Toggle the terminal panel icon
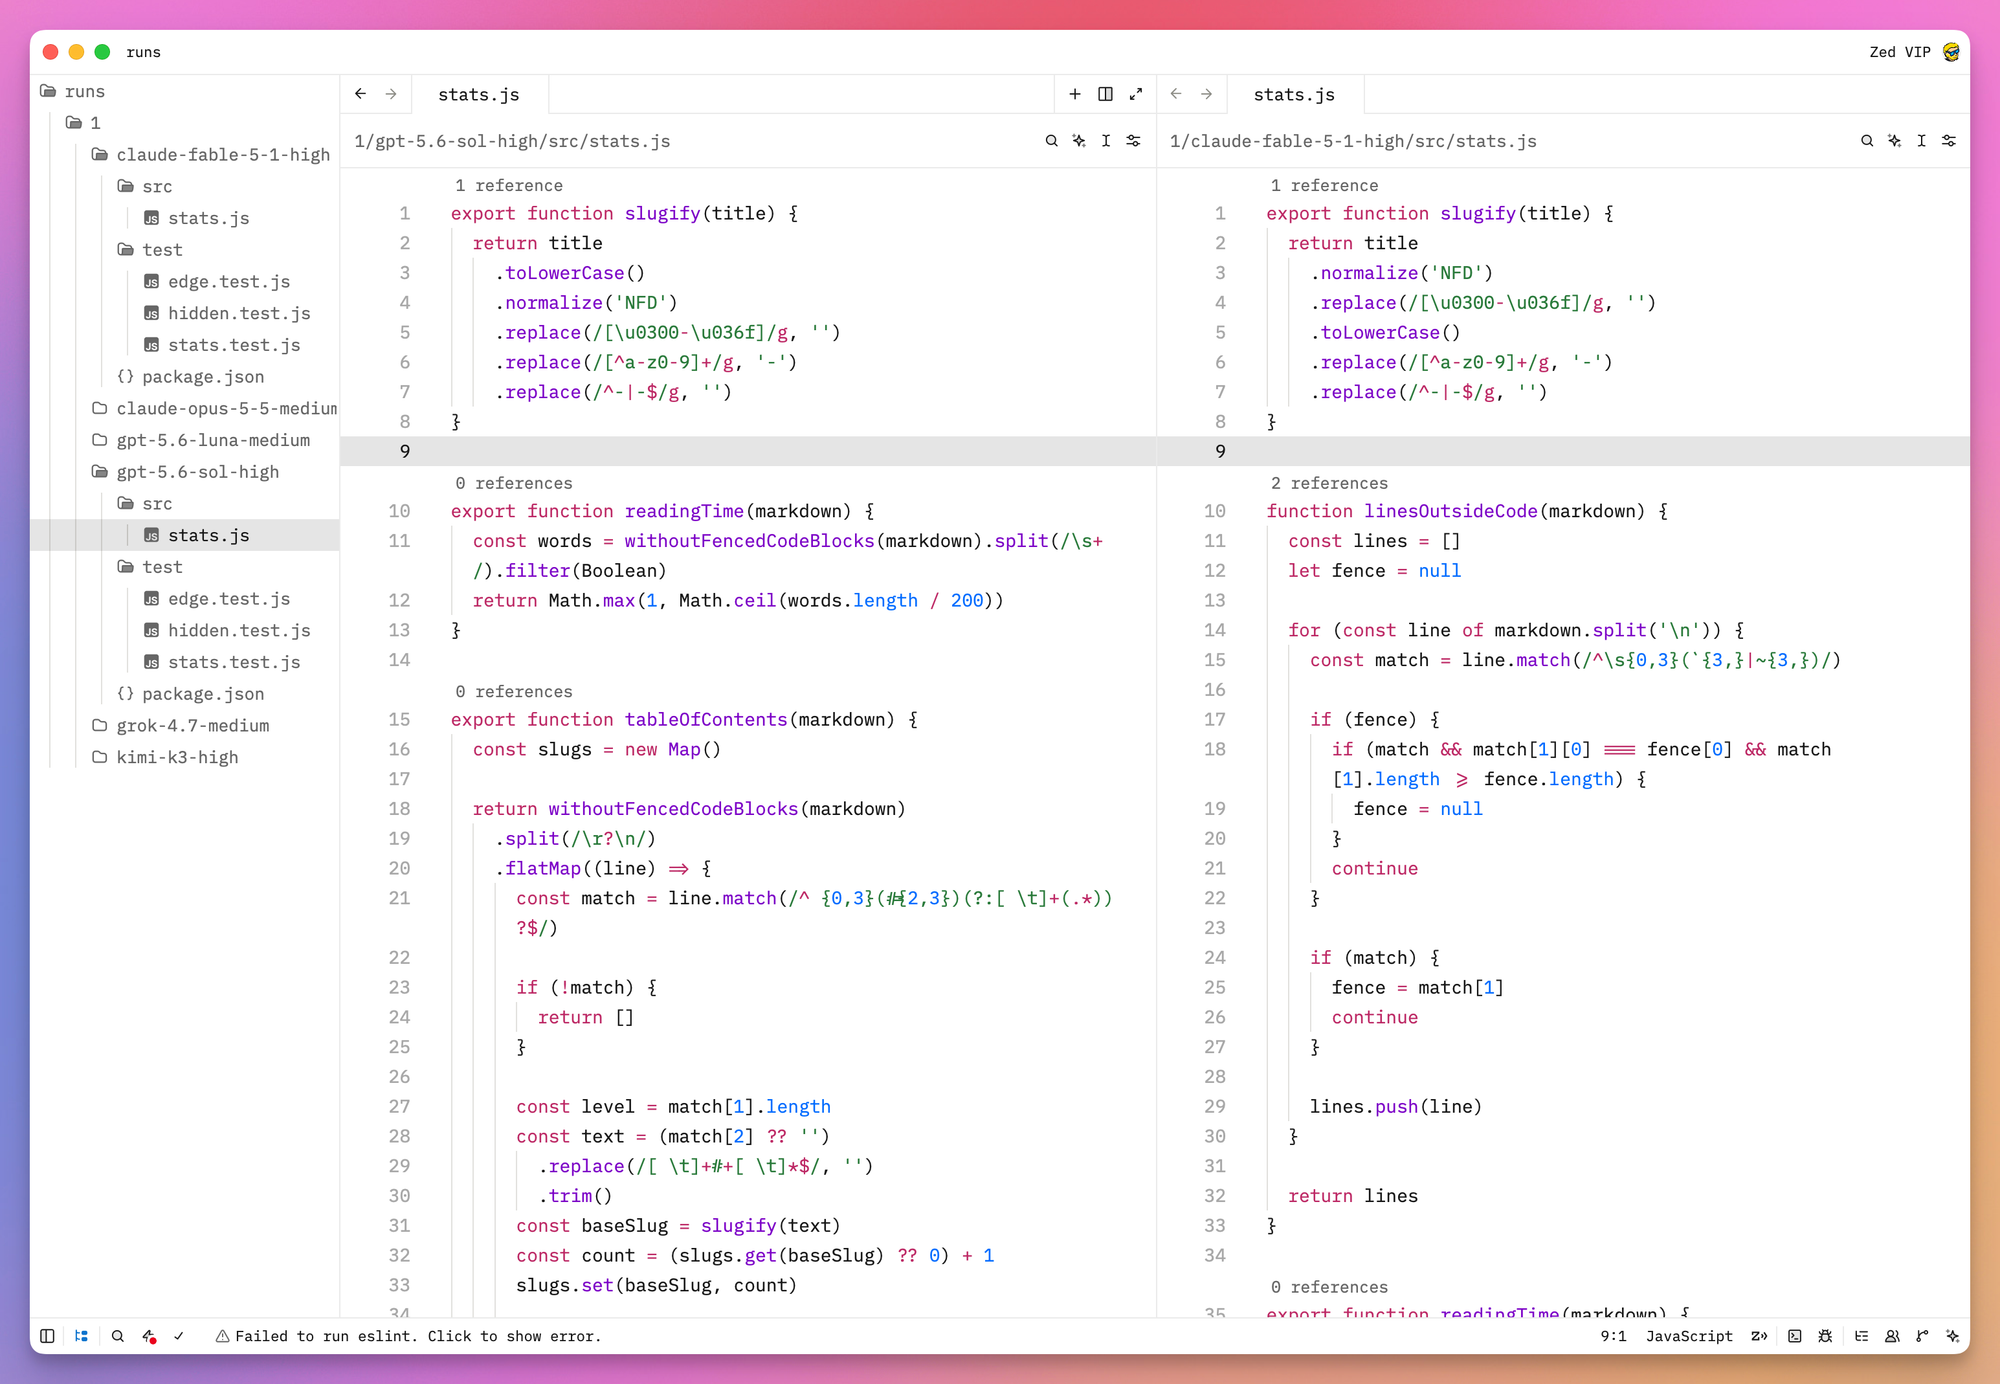Screen dimensions: 2000x1384 pos(1795,1336)
